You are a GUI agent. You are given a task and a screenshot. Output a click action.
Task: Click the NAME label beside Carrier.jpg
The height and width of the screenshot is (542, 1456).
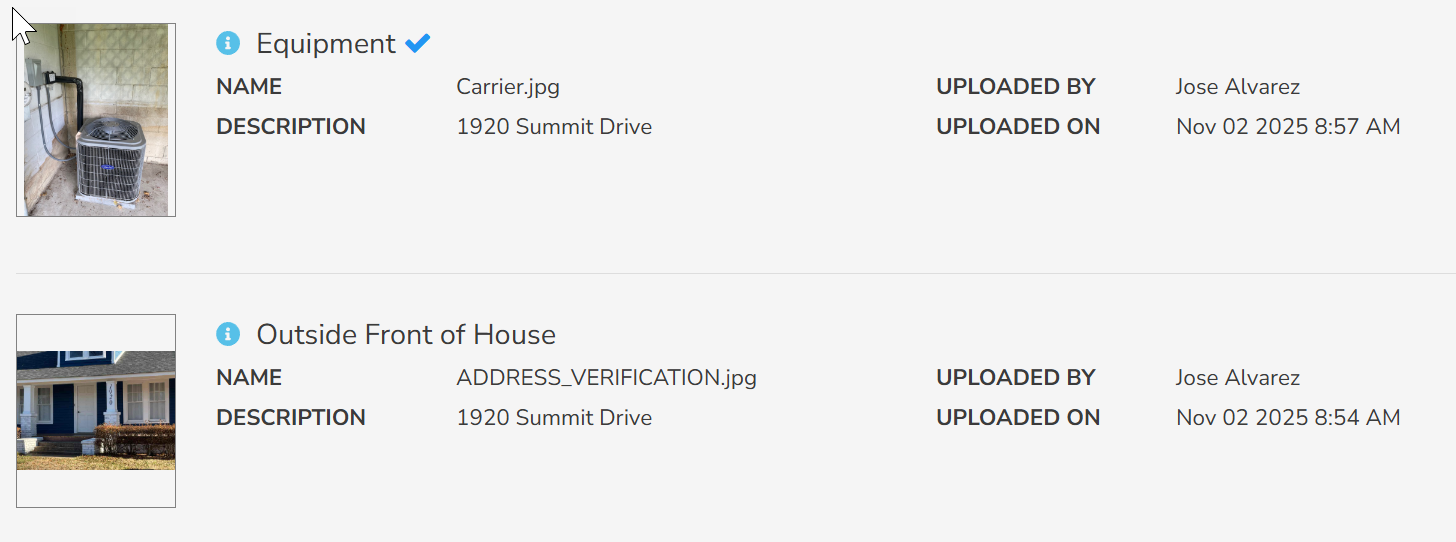[249, 87]
